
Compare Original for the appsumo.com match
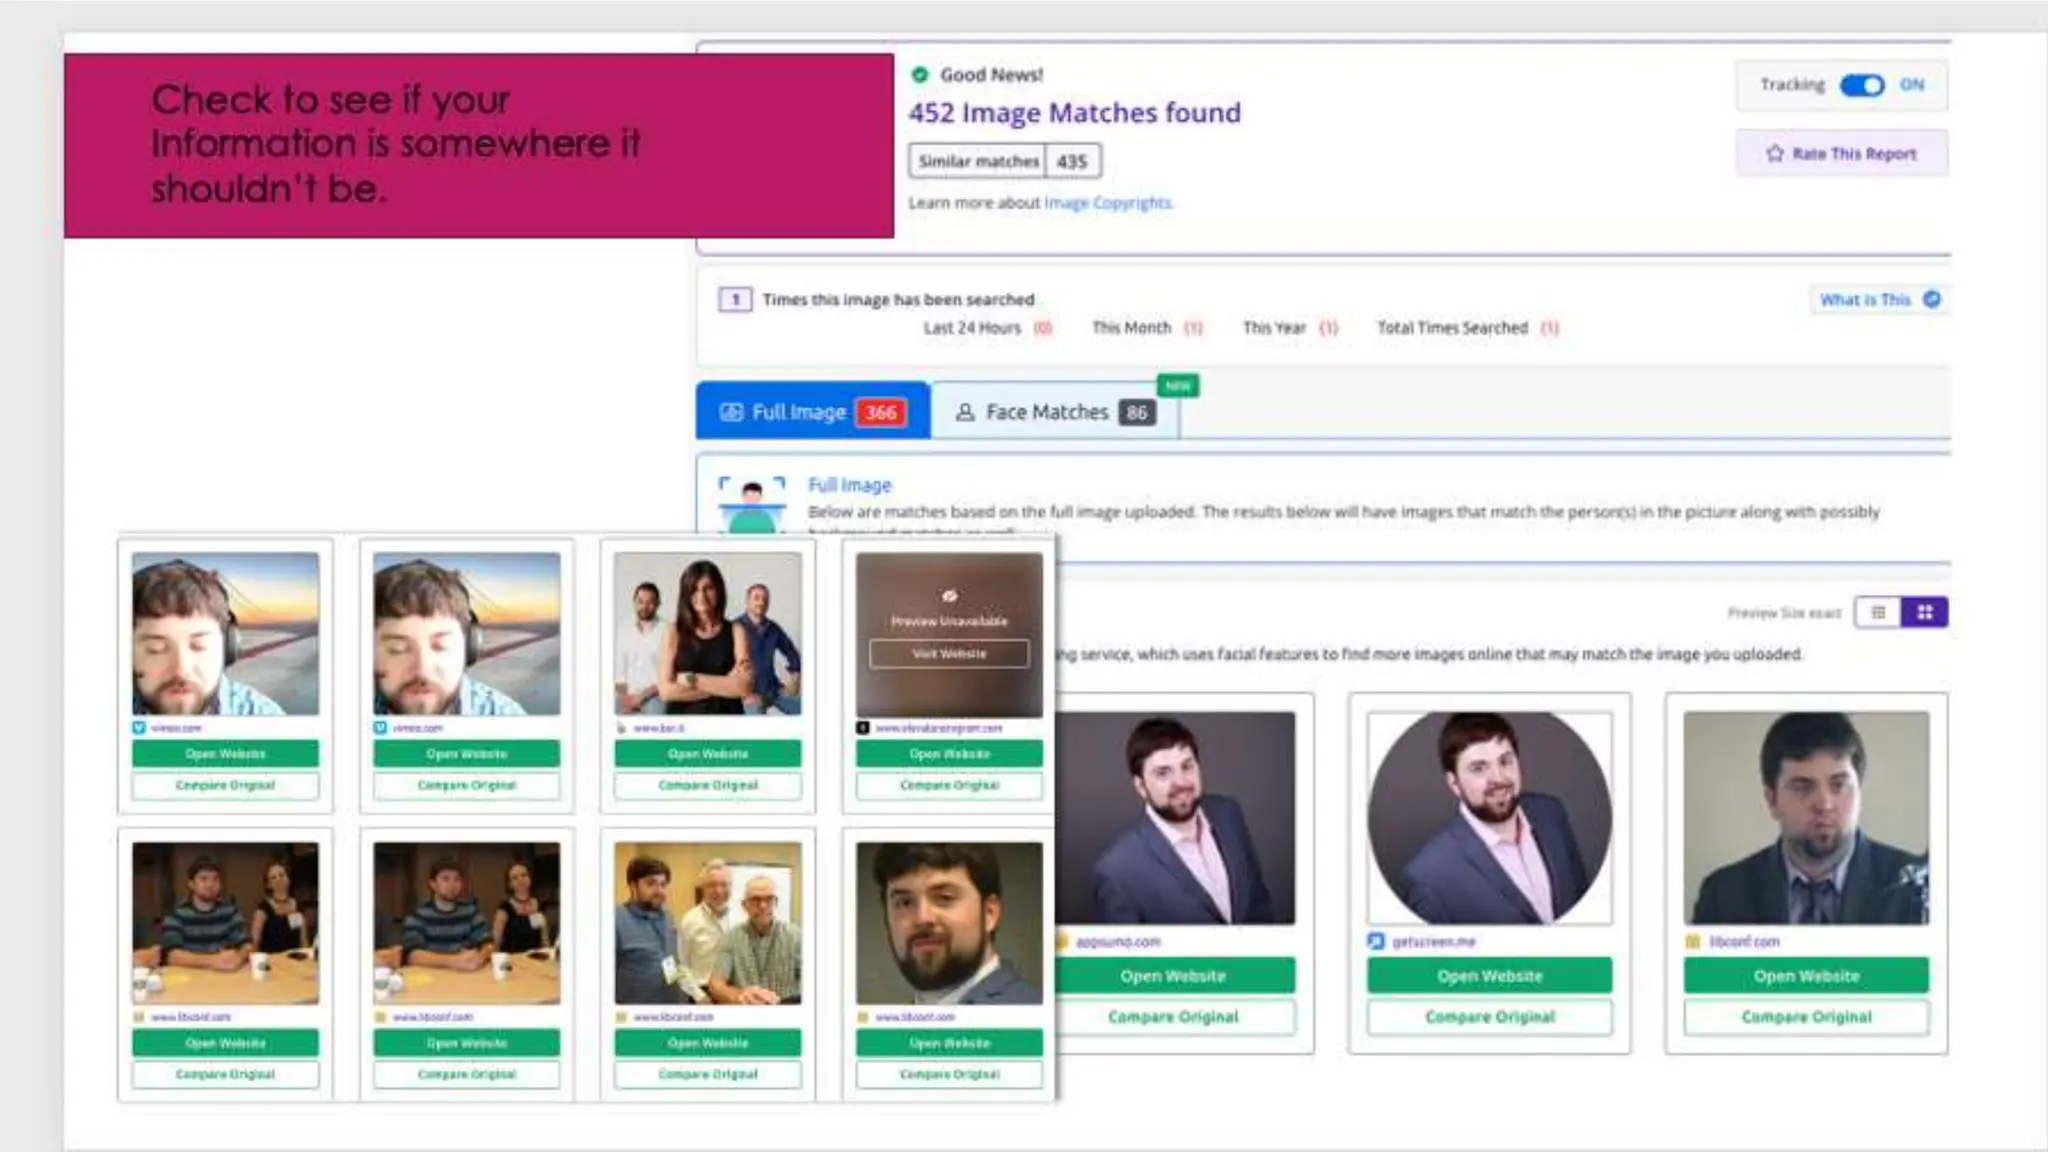pos(1173,1017)
